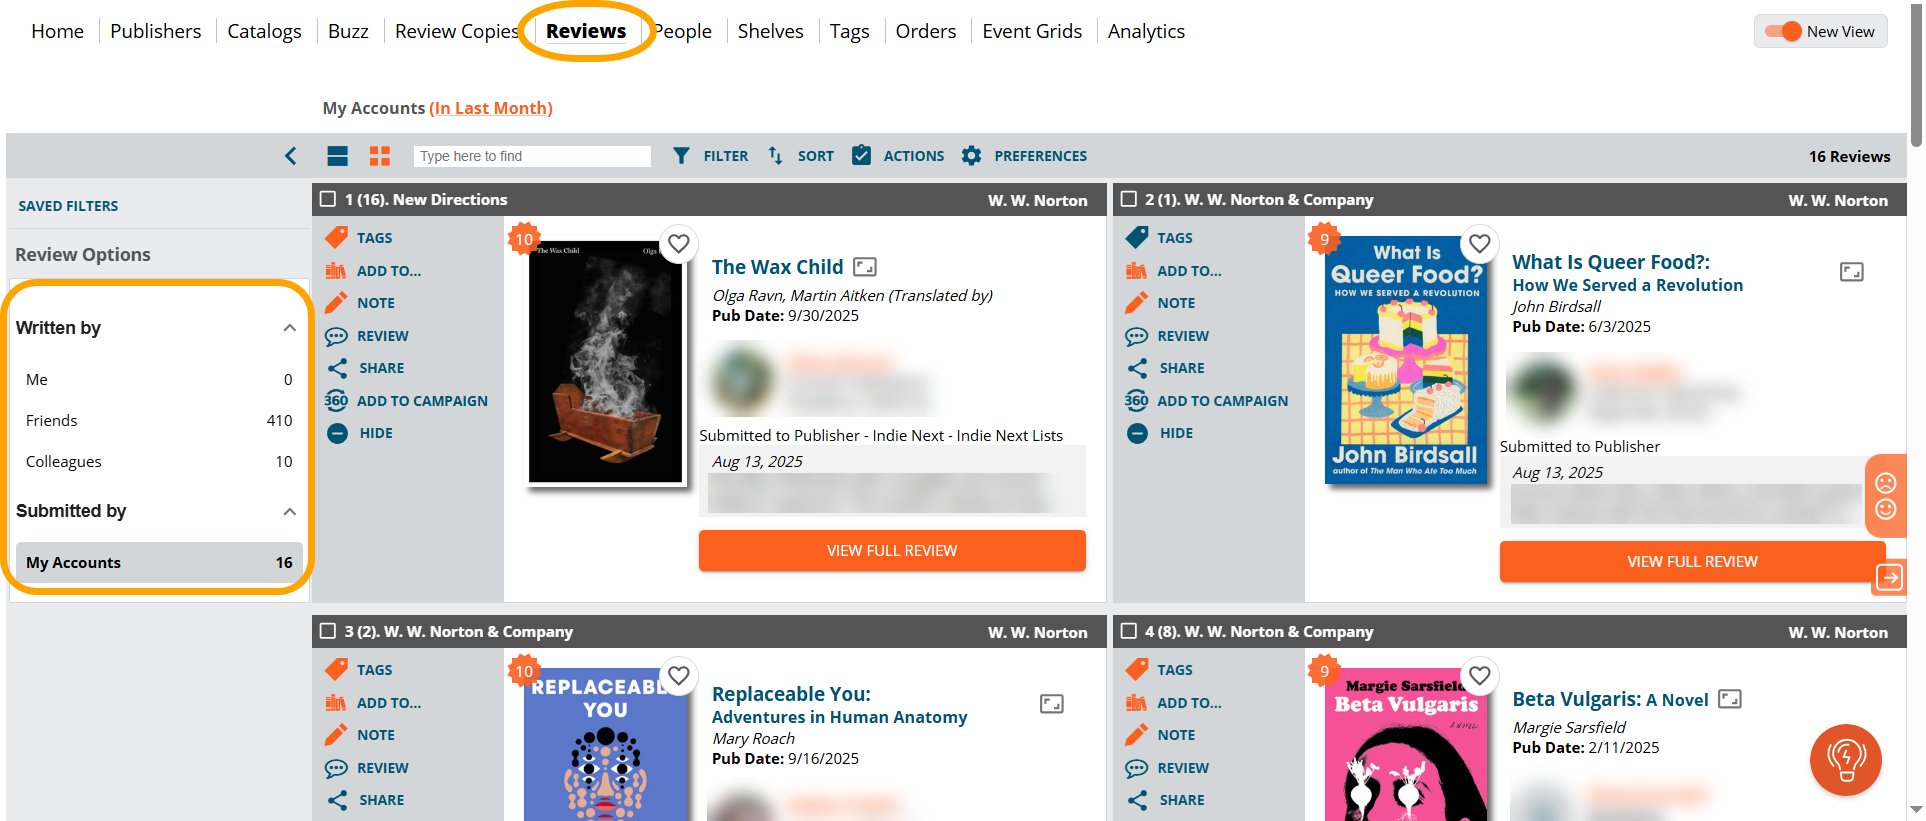The image size is (1926, 821).
Task: Select checkbox for review 4 Beta Vulgaris
Action: (1129, 631)
